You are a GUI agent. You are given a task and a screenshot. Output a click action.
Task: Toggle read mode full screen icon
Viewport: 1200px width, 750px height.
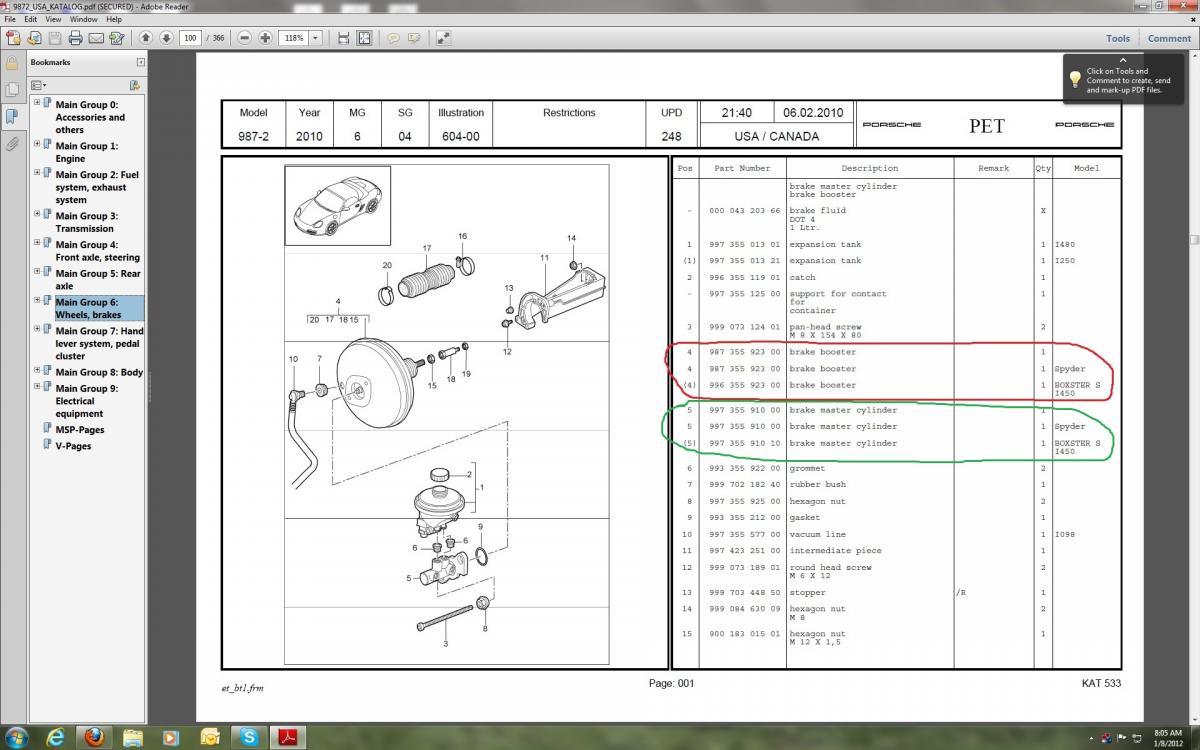click(x=443, y=38)
